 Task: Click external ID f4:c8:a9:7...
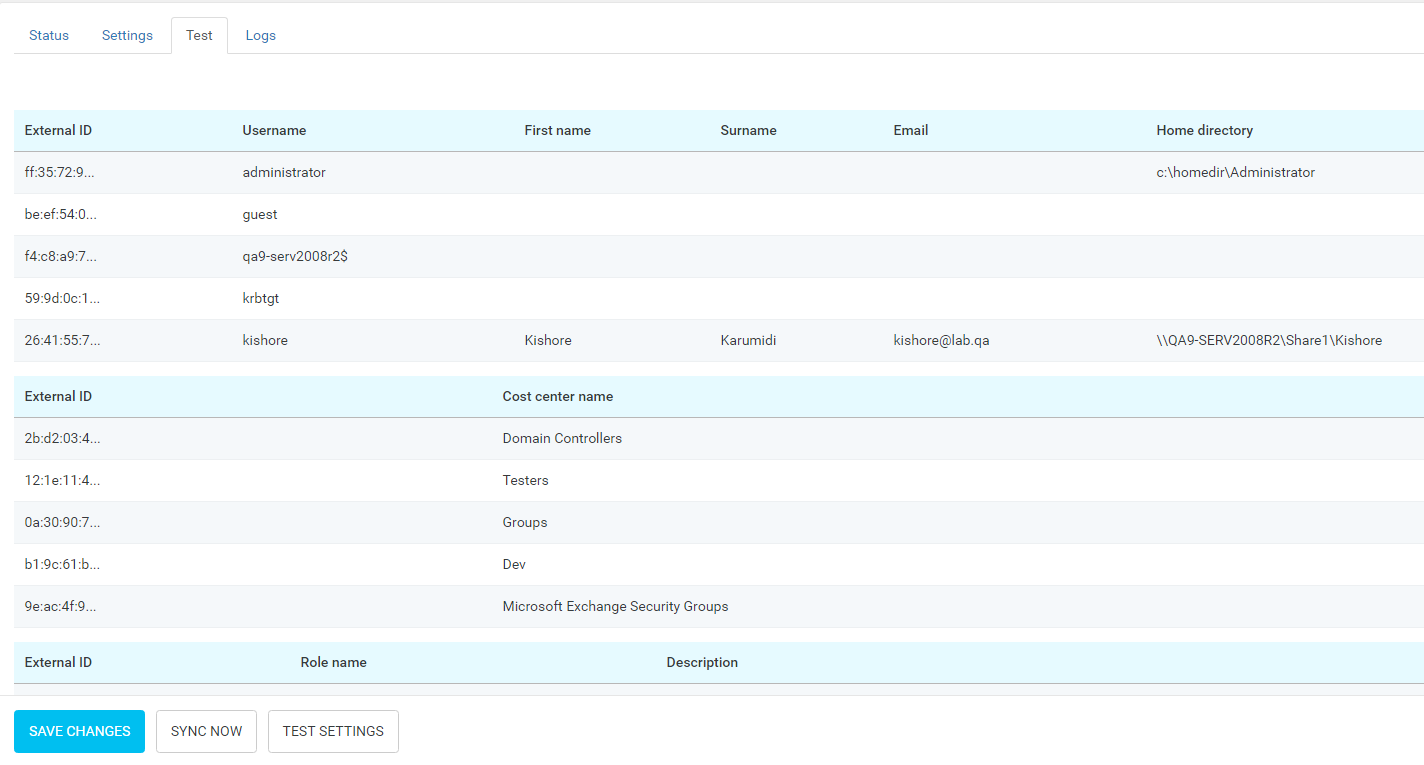[62, 256]
